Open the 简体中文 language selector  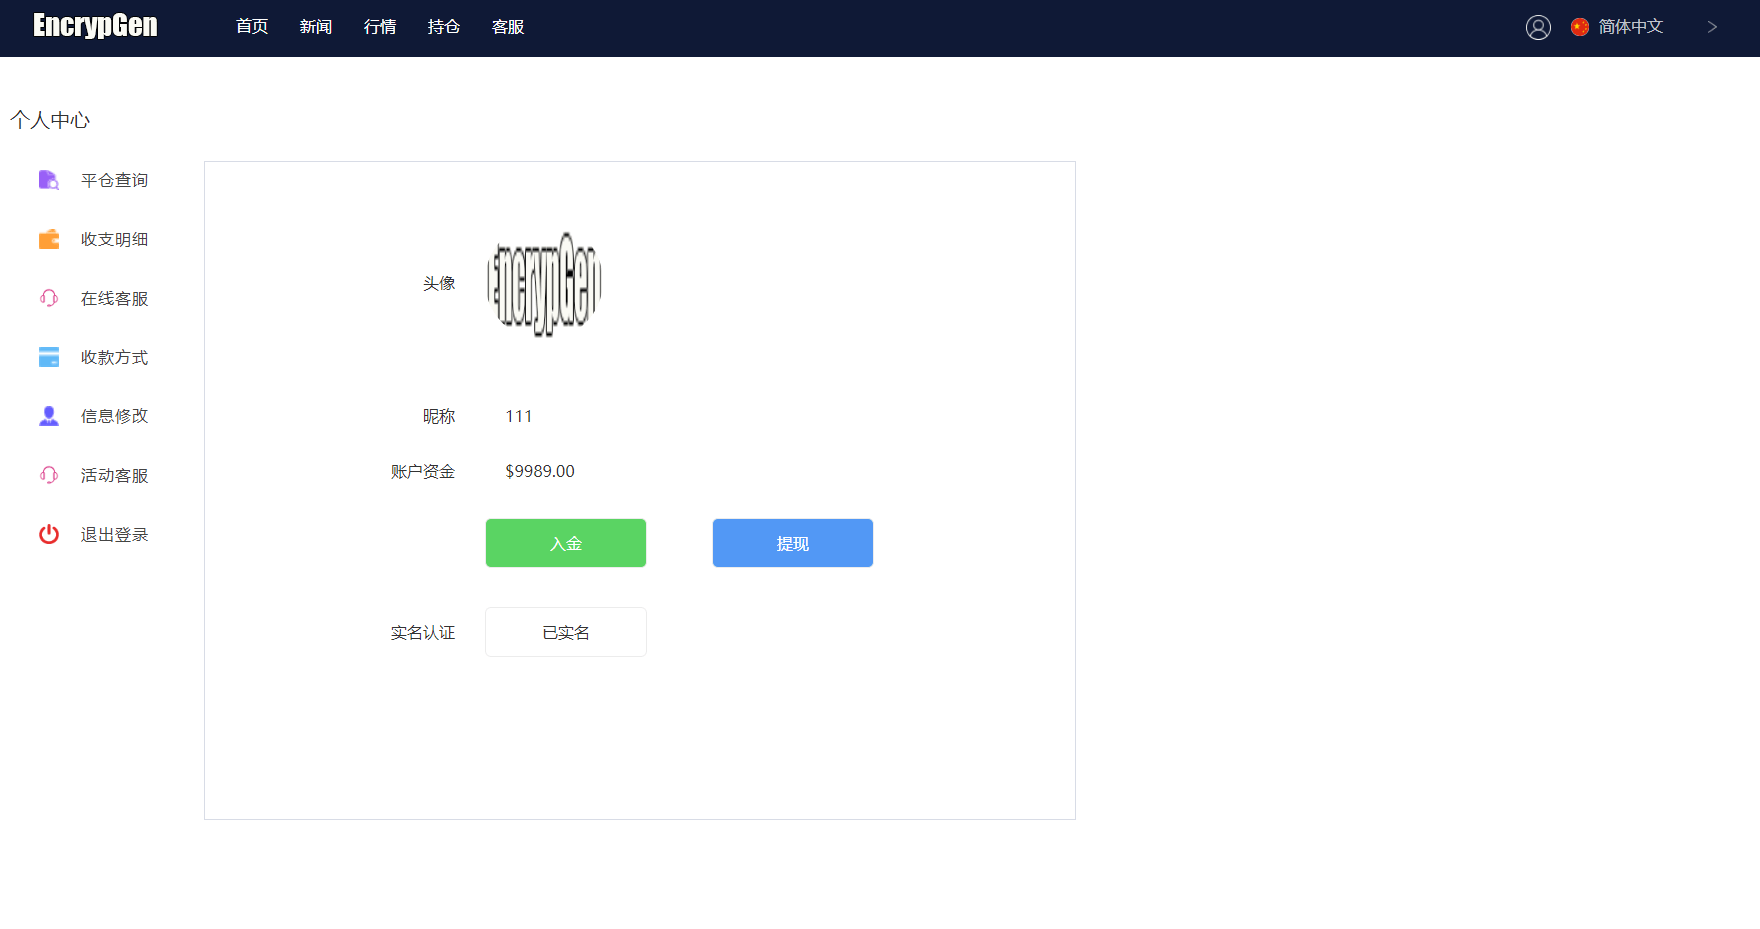[1630, 27]
